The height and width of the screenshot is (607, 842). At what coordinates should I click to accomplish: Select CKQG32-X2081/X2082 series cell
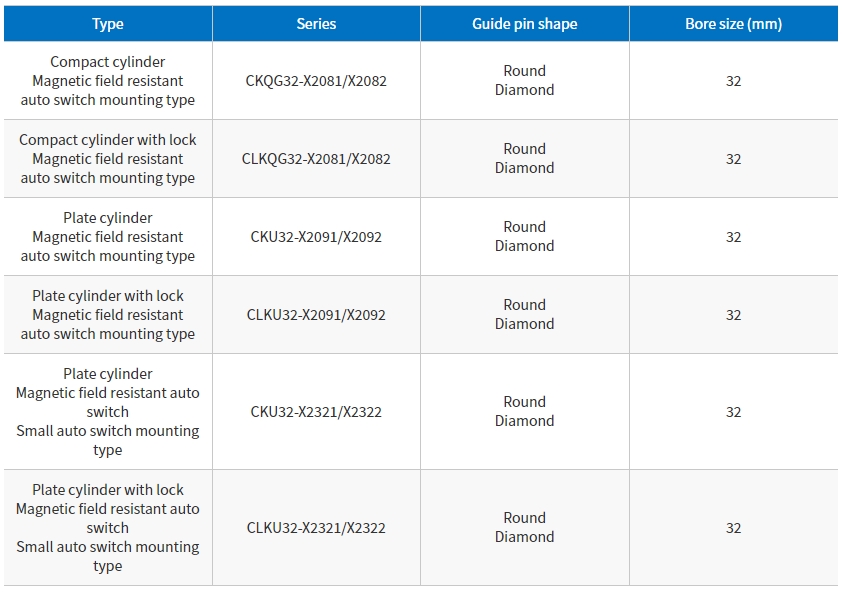(316, 81)
